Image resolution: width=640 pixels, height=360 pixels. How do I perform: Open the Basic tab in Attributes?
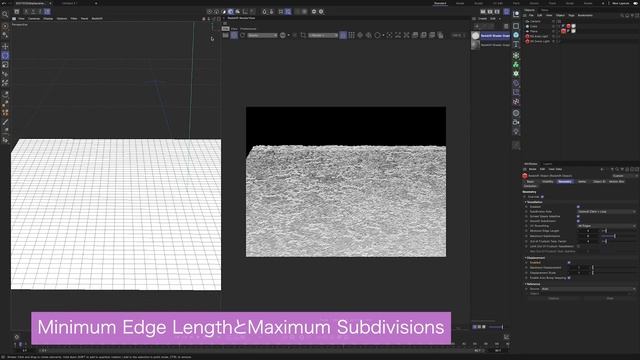point(530,182)
